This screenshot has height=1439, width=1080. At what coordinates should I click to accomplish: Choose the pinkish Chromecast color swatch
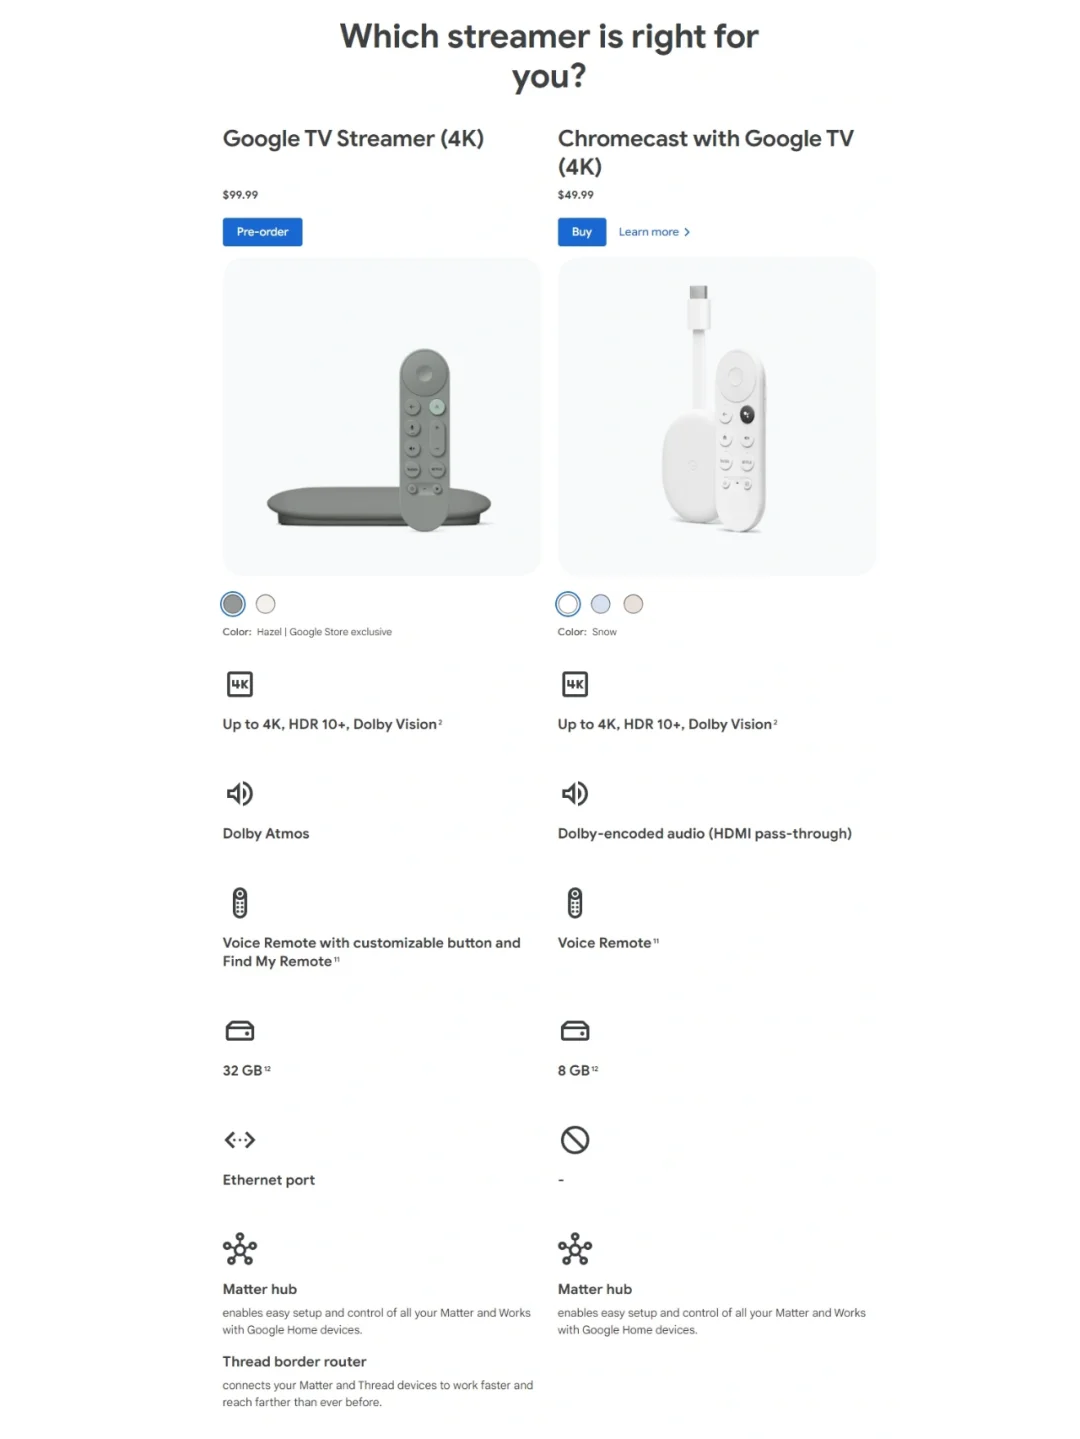click(x=634, y=604)
